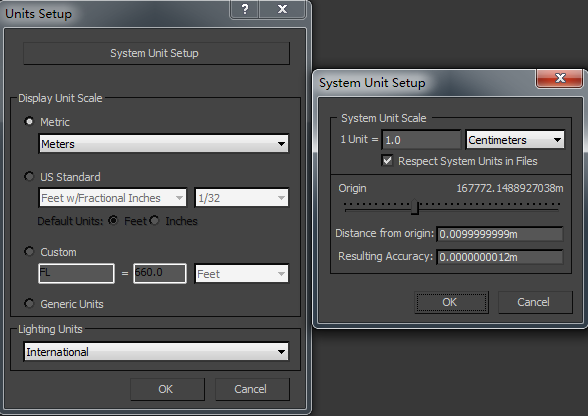
Task: Expand the Meters metric dropdown
Action: (x=164, y=144)
